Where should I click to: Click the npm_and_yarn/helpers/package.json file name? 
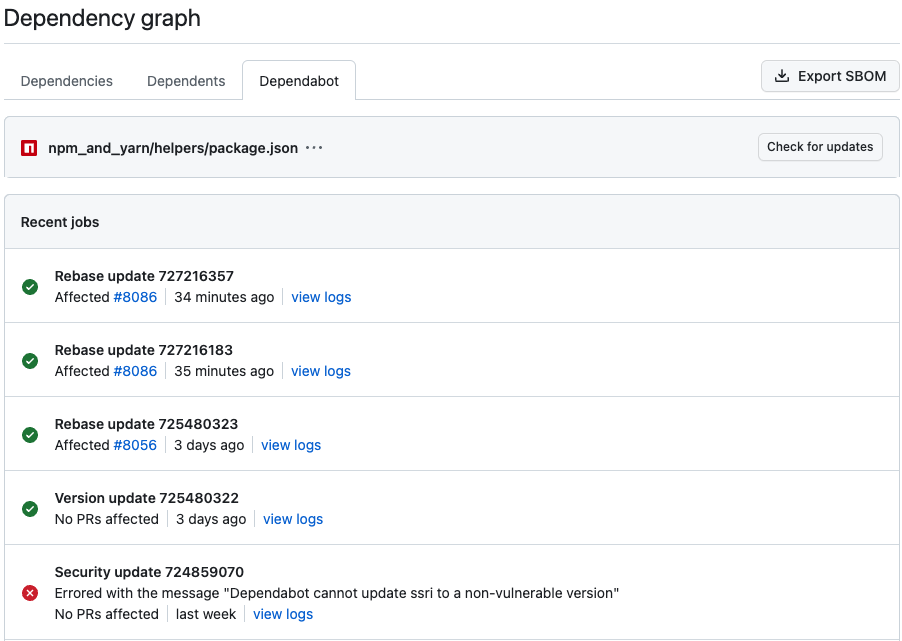pyautogui.click(x=173, y=148)
